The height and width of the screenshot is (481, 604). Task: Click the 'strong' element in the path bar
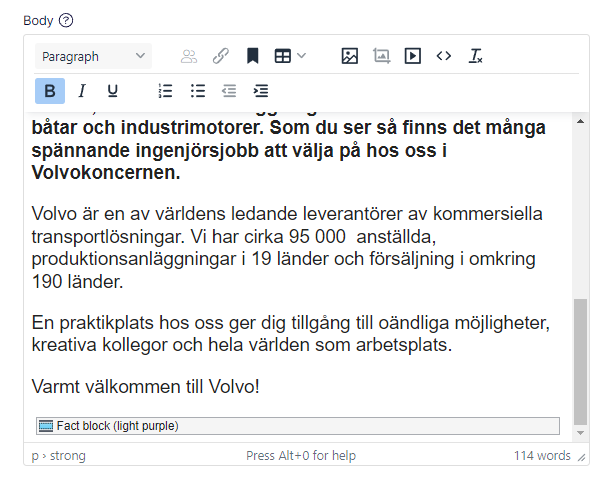(x=70, y=456)
